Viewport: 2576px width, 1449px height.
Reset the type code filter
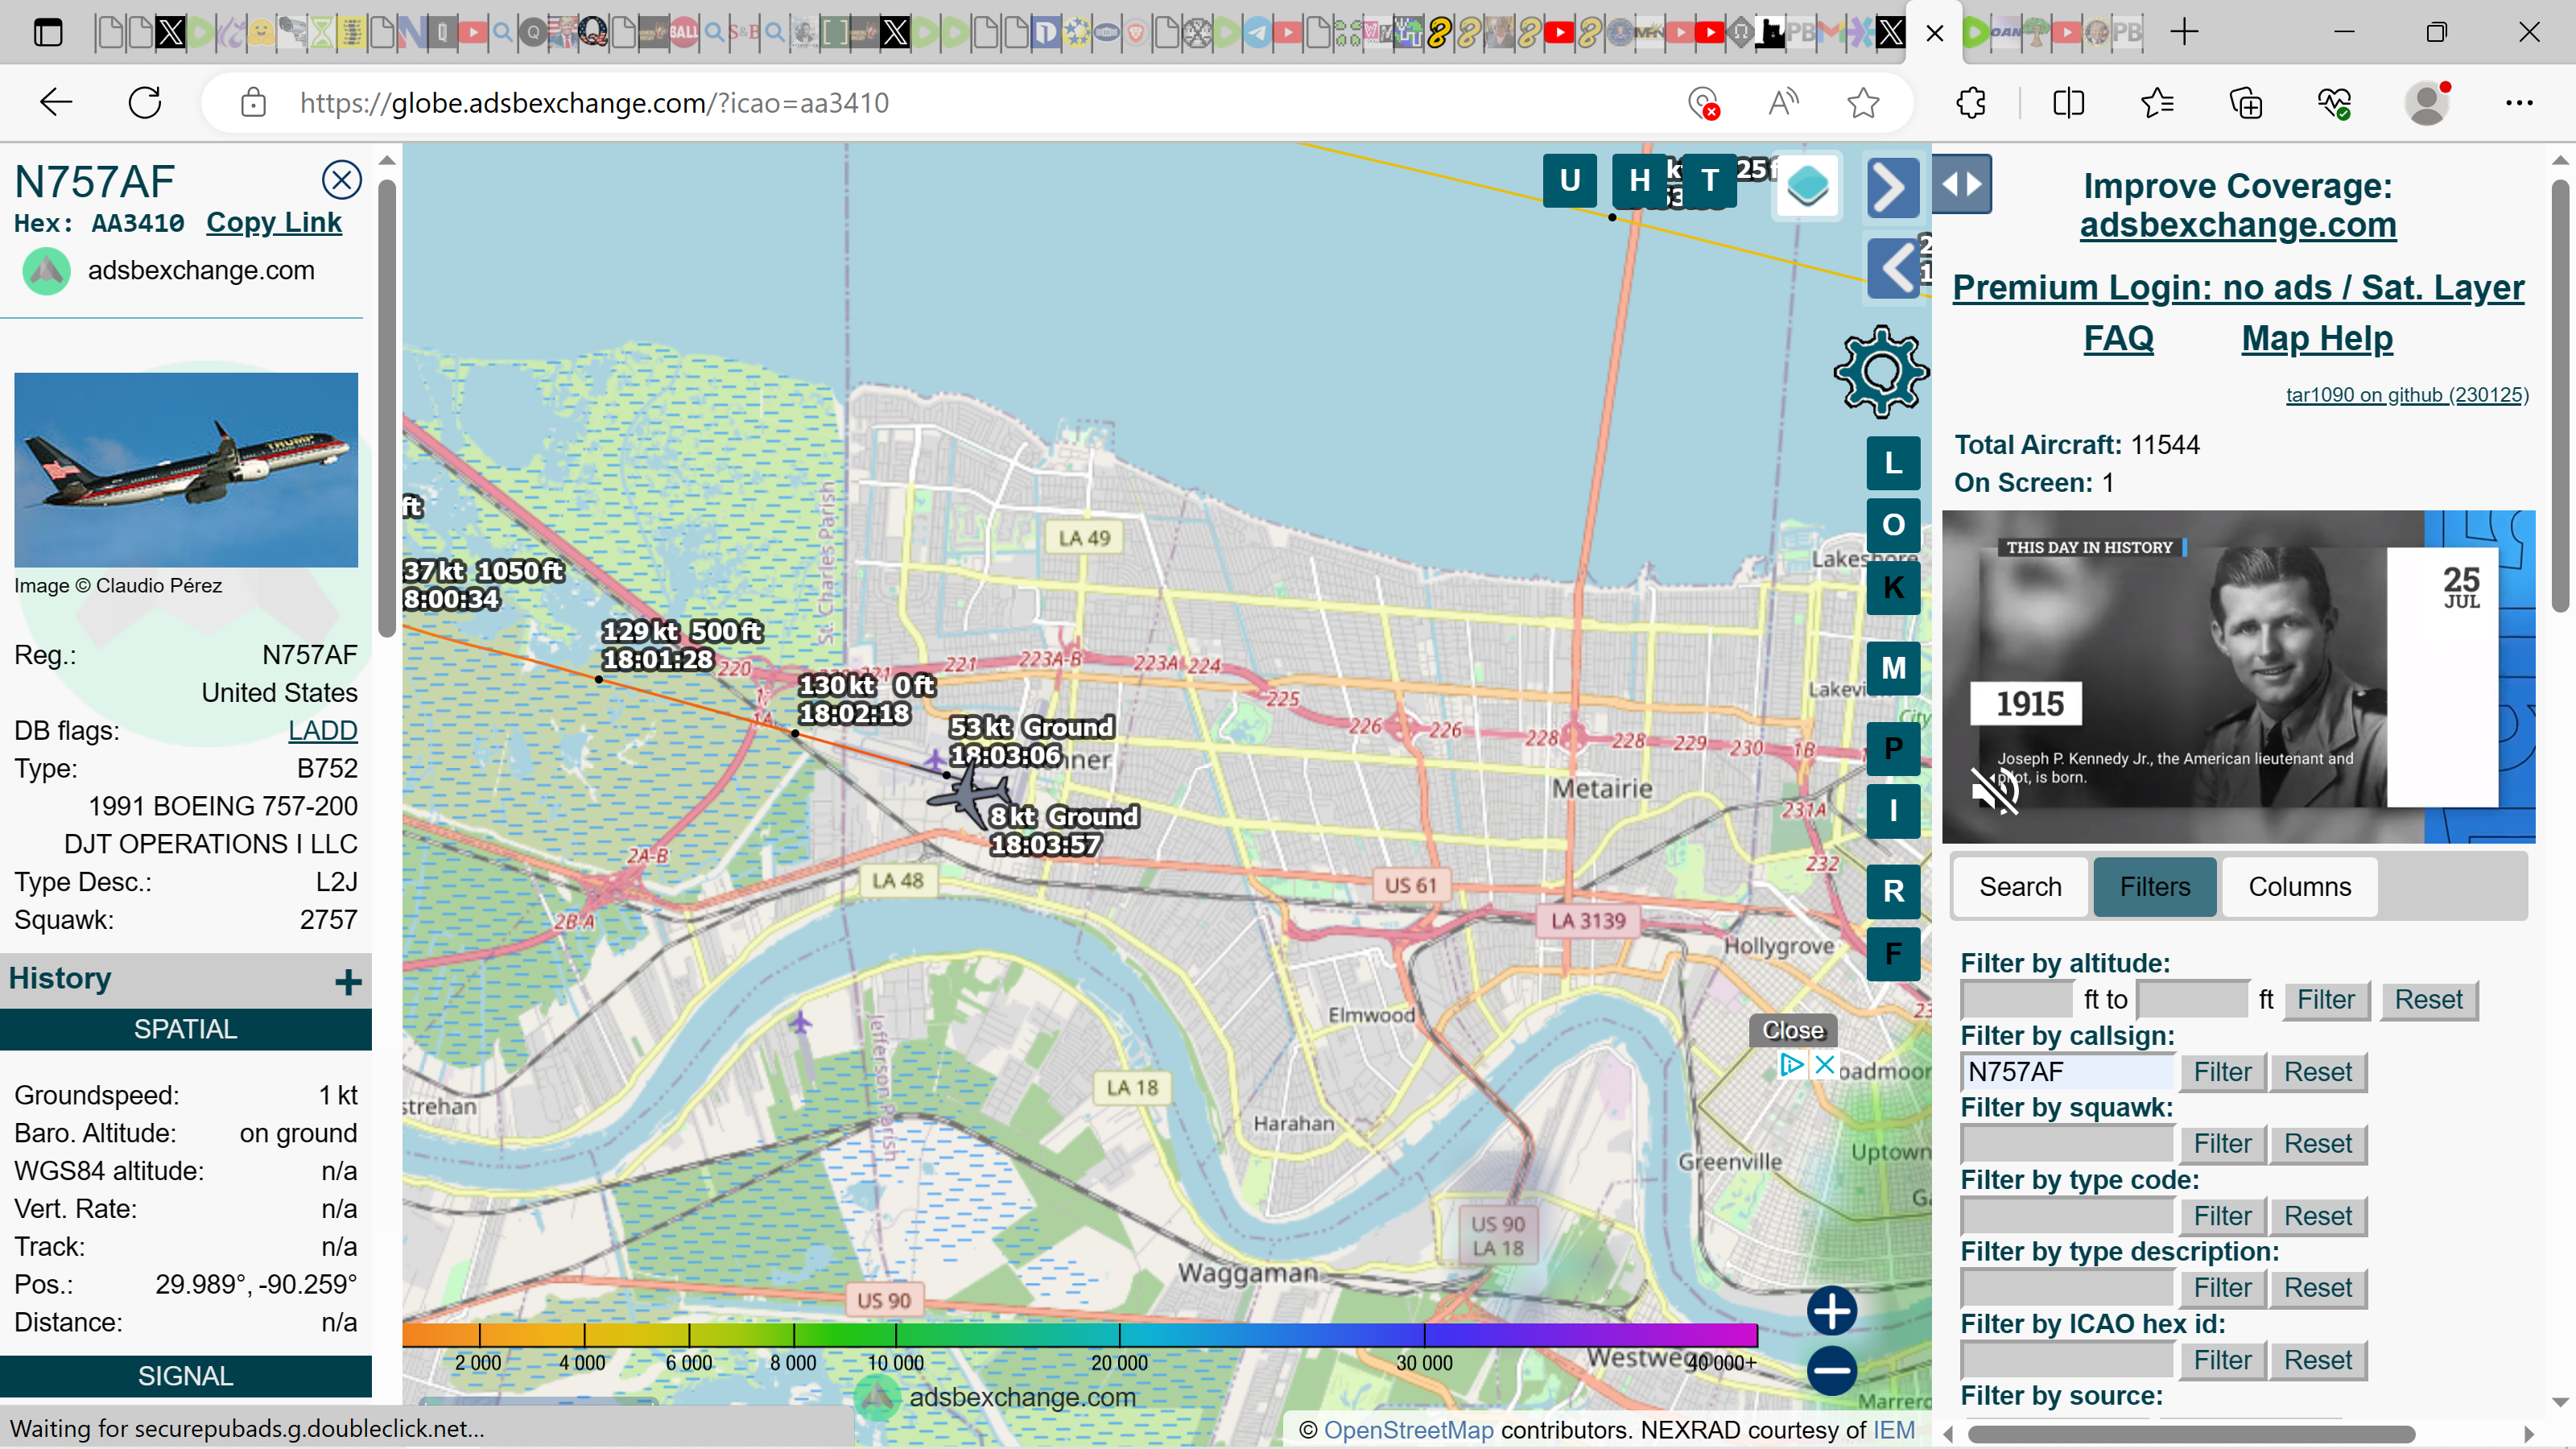2318,1216
